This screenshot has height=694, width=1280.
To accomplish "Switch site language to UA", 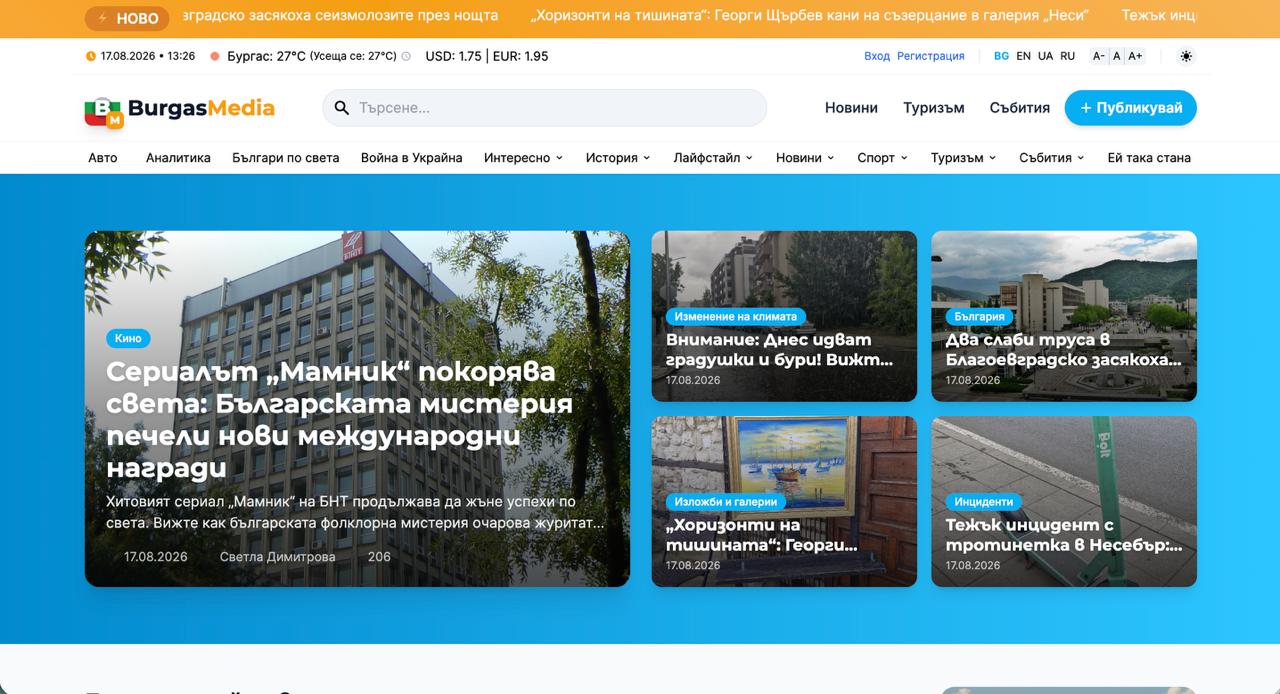I will 1045,56.
